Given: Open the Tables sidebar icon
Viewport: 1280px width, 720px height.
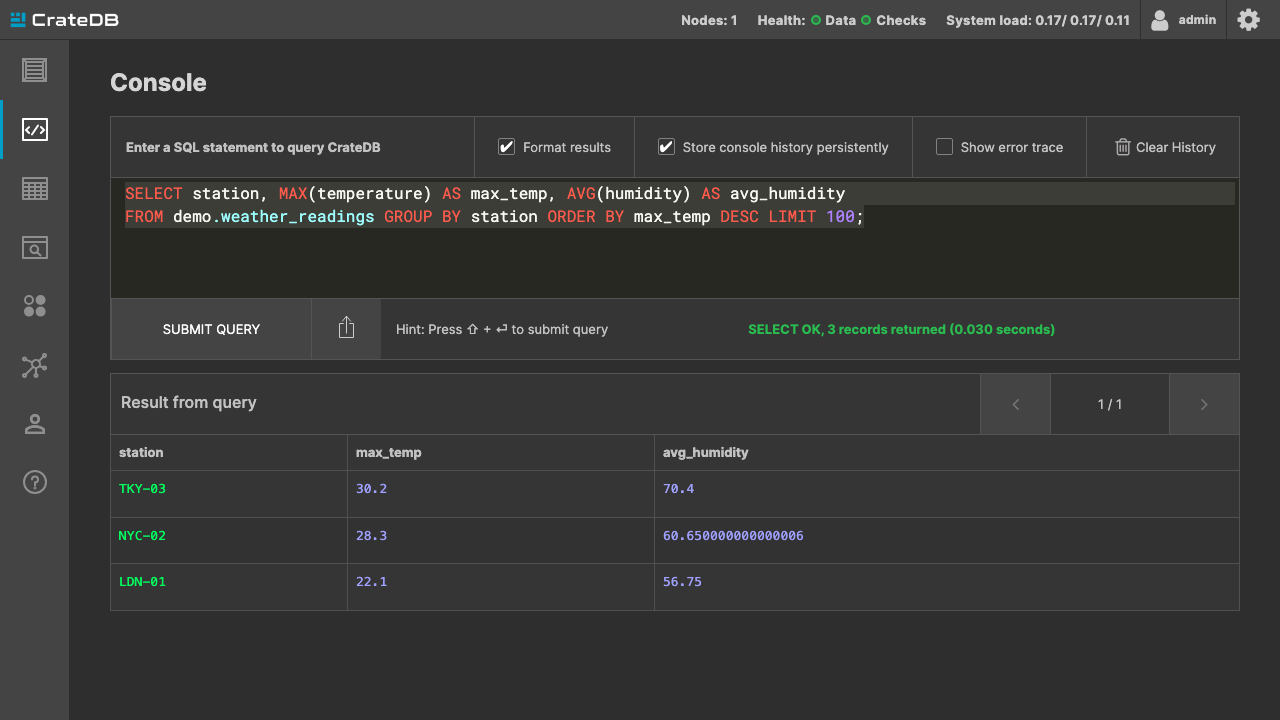Looking at the screenshot, I should point(34,188).
